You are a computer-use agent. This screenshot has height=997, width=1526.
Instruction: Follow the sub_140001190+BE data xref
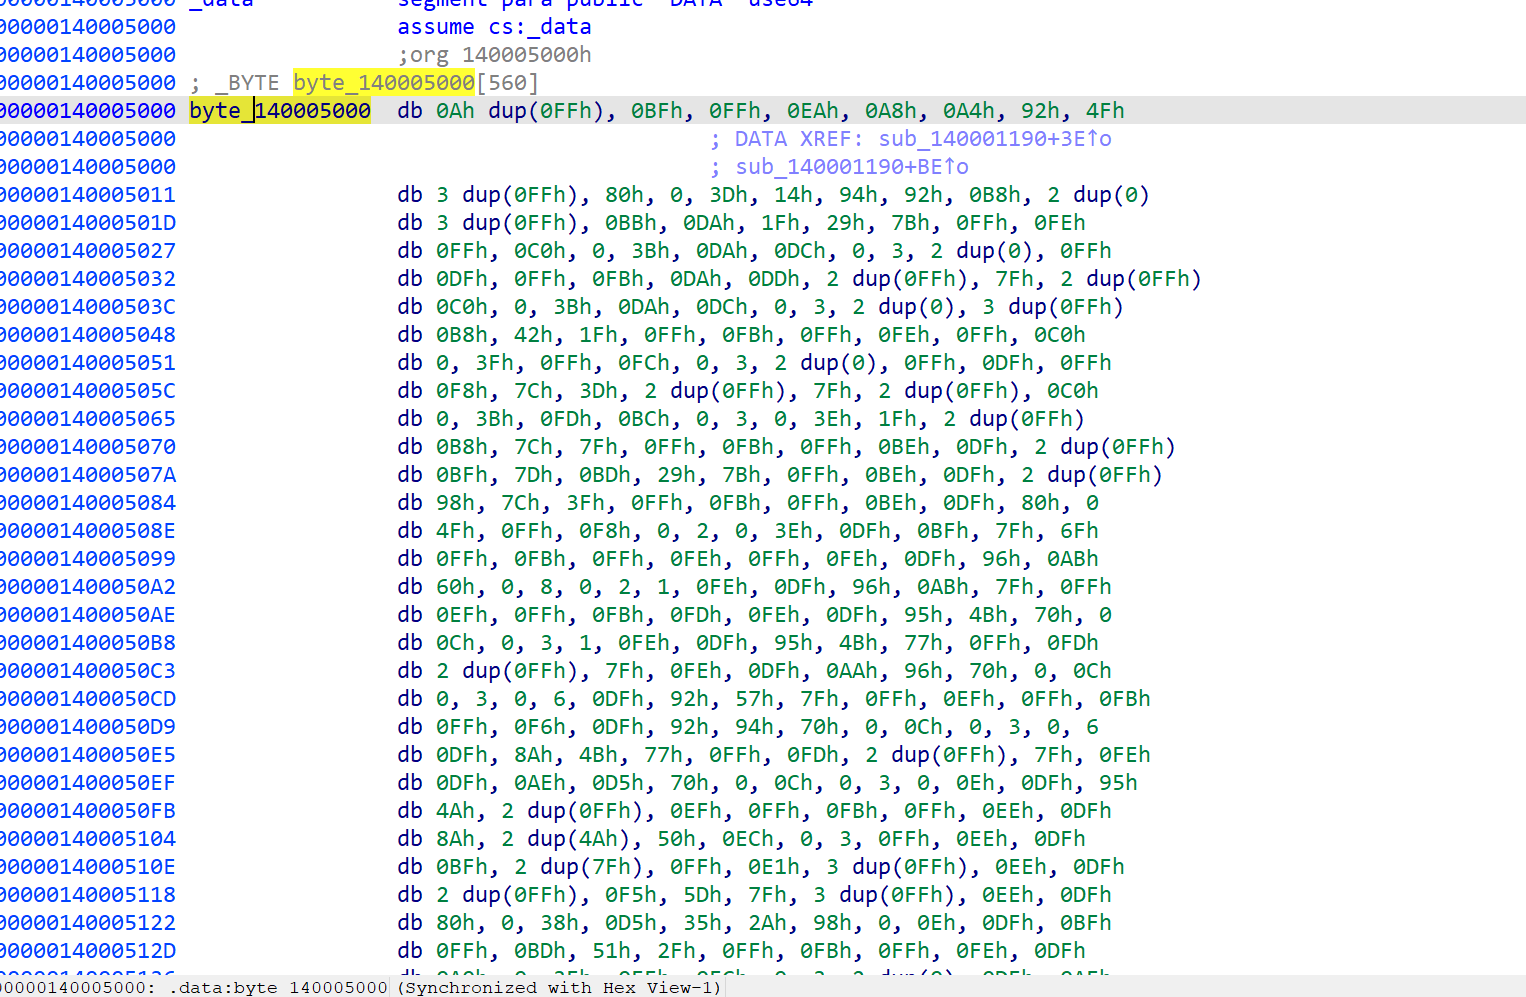click(x=852, y=167)
